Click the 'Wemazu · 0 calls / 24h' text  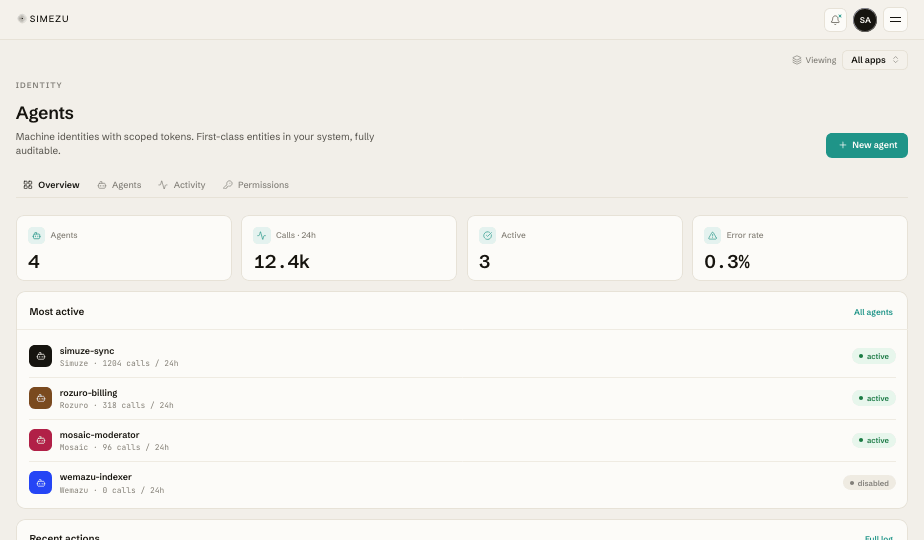[112, 490]
